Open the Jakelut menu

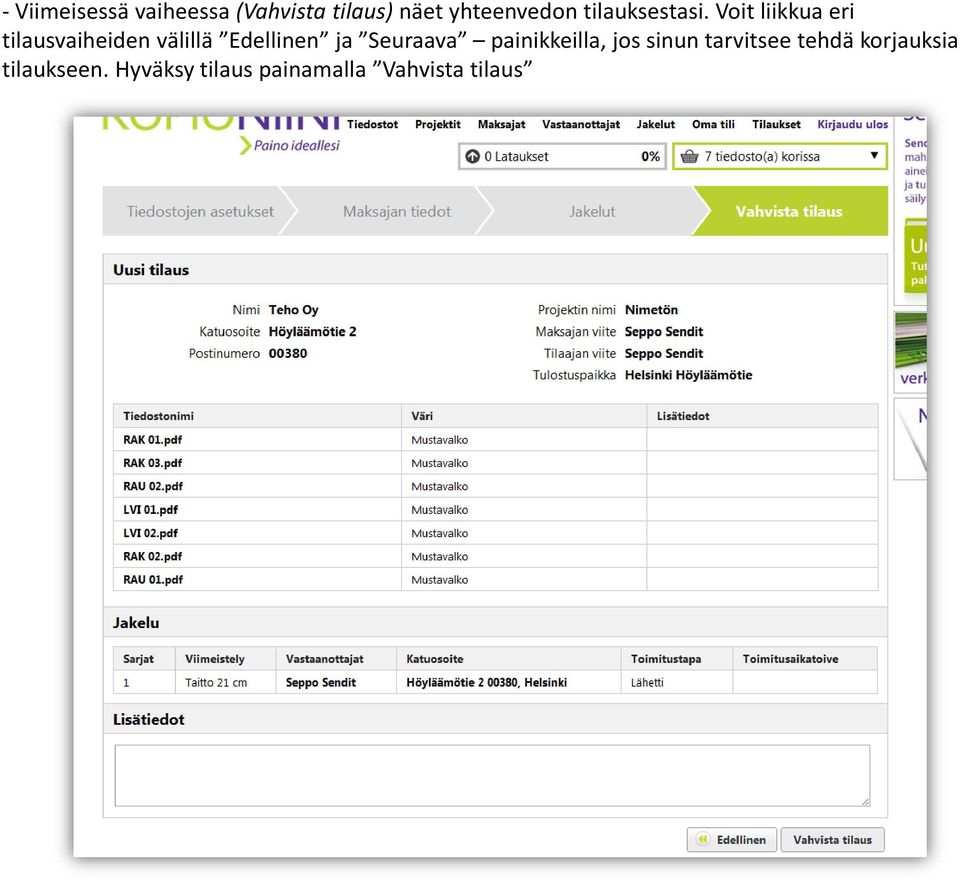click(656, 124)
